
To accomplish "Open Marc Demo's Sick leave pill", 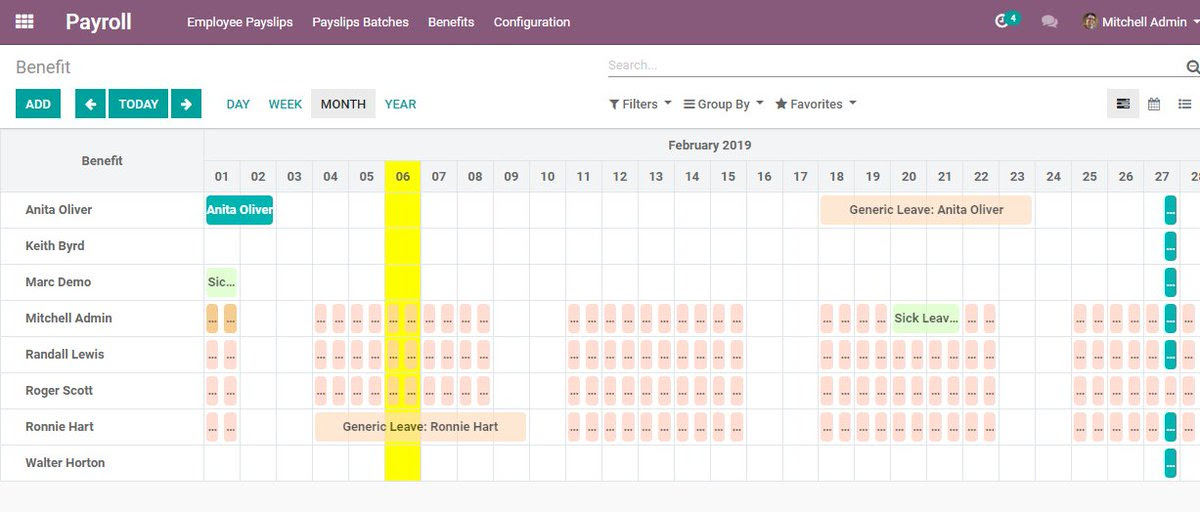I will pyautogui.click(x=221, y=282).
